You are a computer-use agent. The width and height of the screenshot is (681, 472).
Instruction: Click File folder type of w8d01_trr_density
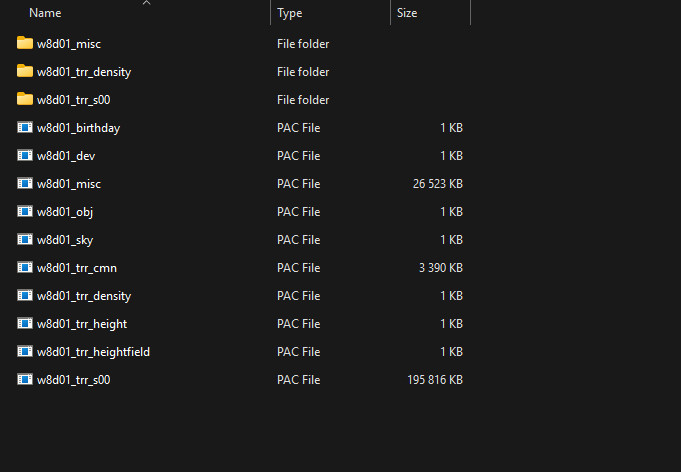point(303,72)
